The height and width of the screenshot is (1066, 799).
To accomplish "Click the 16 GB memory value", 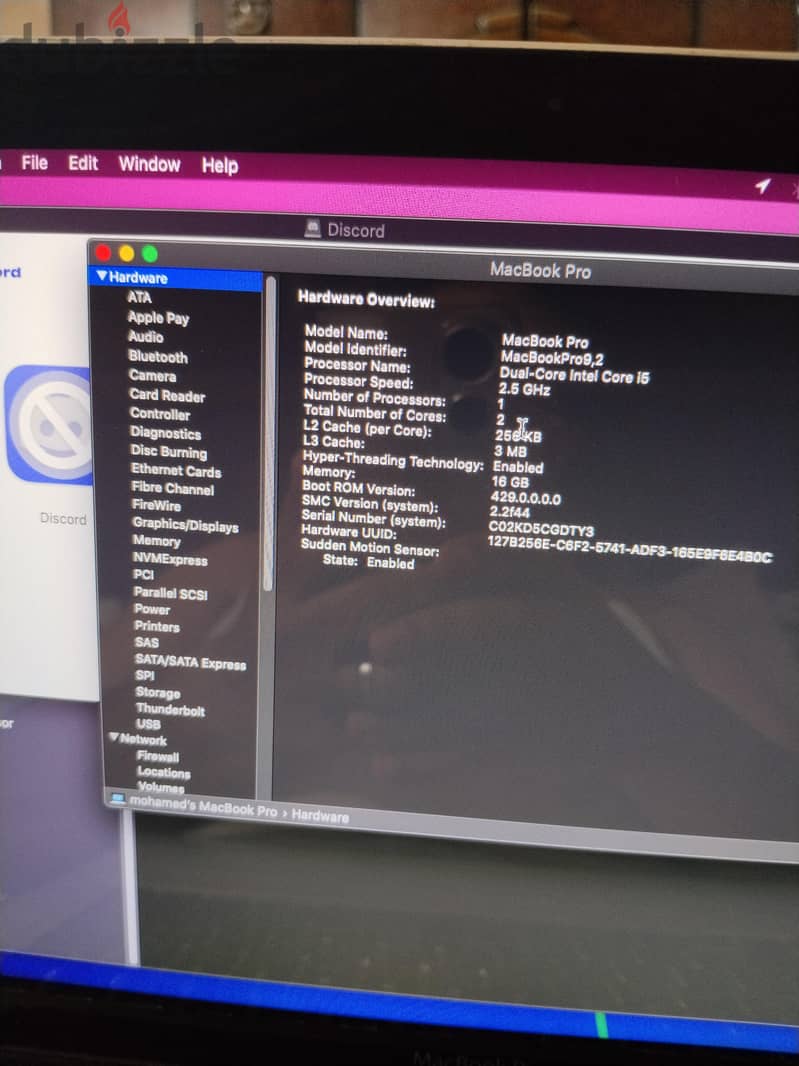I will 511,482.
